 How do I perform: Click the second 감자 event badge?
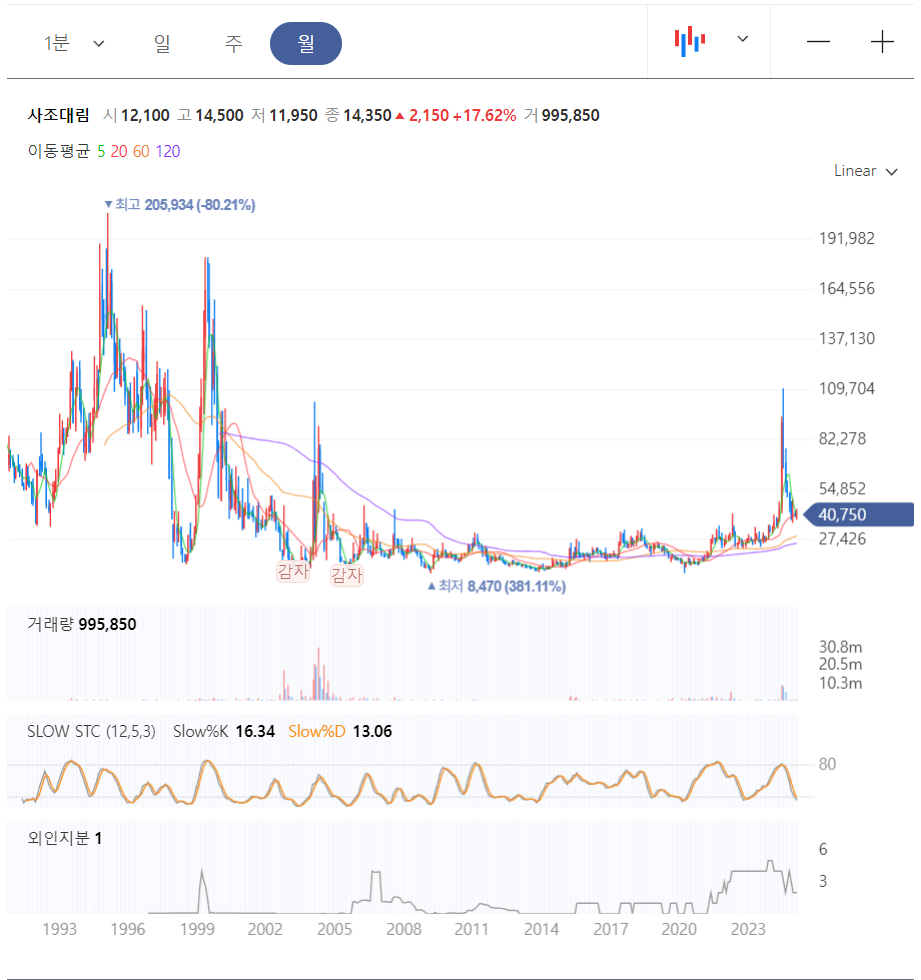347,575
